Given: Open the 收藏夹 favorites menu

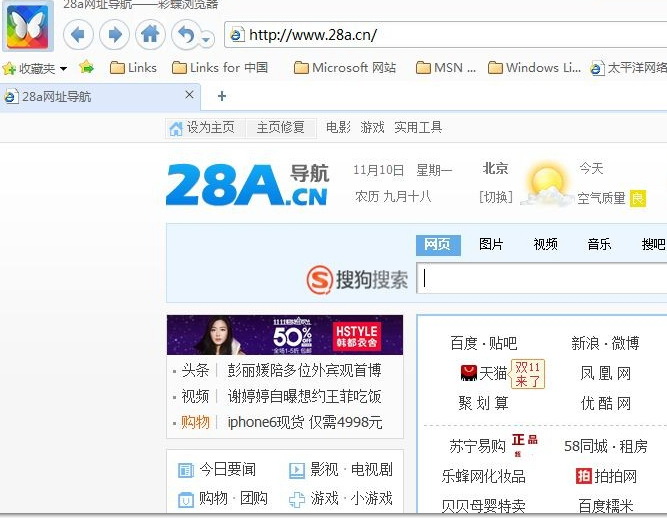Looking at the screenshot, I should (x=35, y=68).
